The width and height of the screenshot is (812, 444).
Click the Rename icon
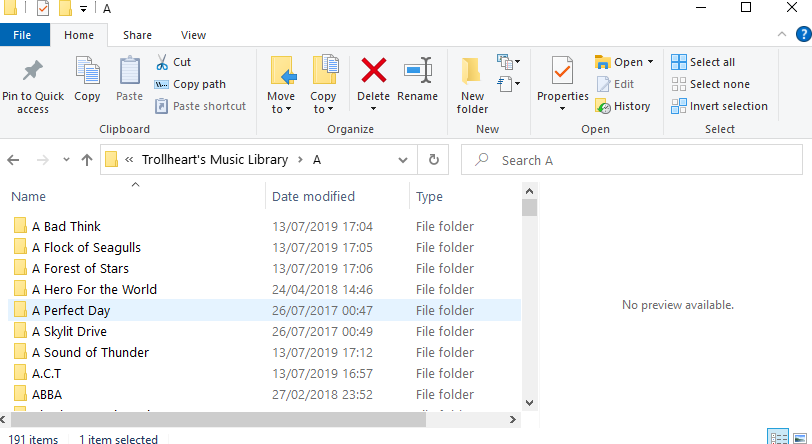click(418, 70)
